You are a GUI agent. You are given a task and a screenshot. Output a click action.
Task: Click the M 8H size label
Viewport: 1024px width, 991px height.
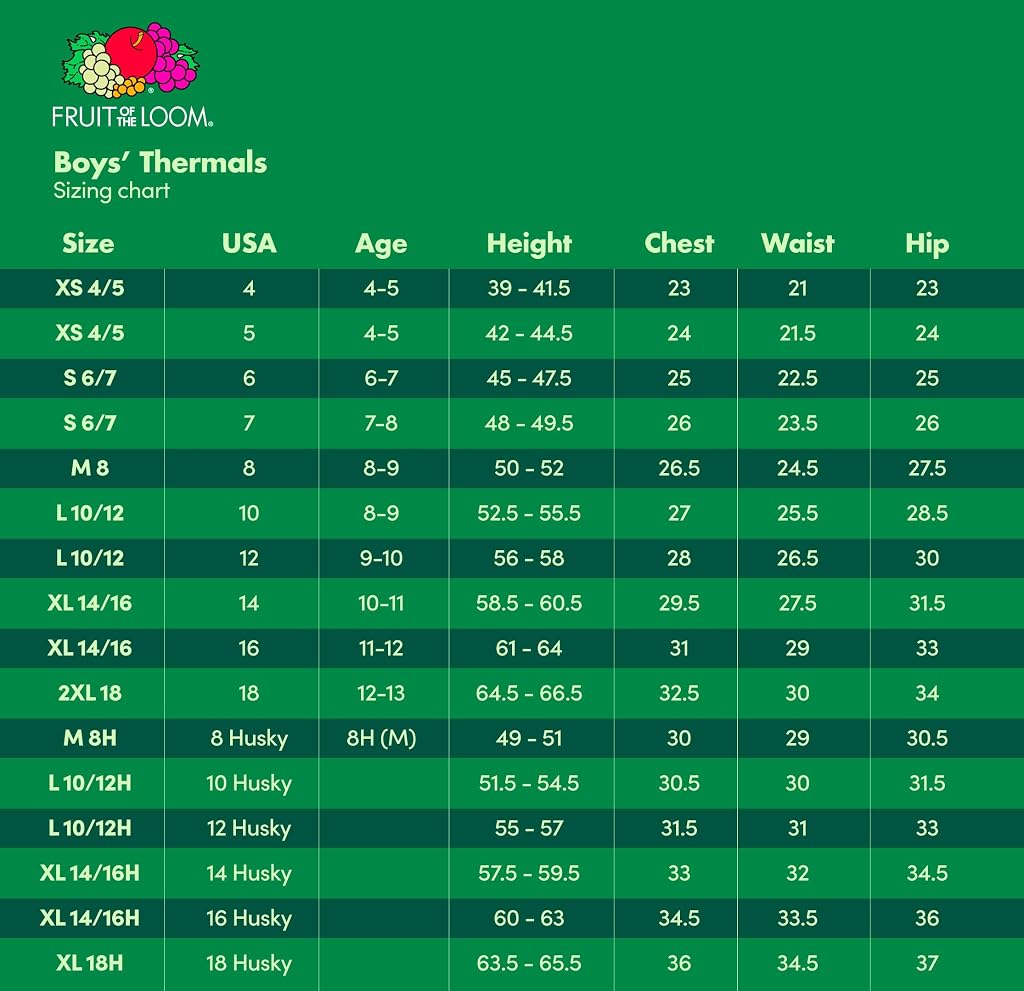[x=89, y=738]
